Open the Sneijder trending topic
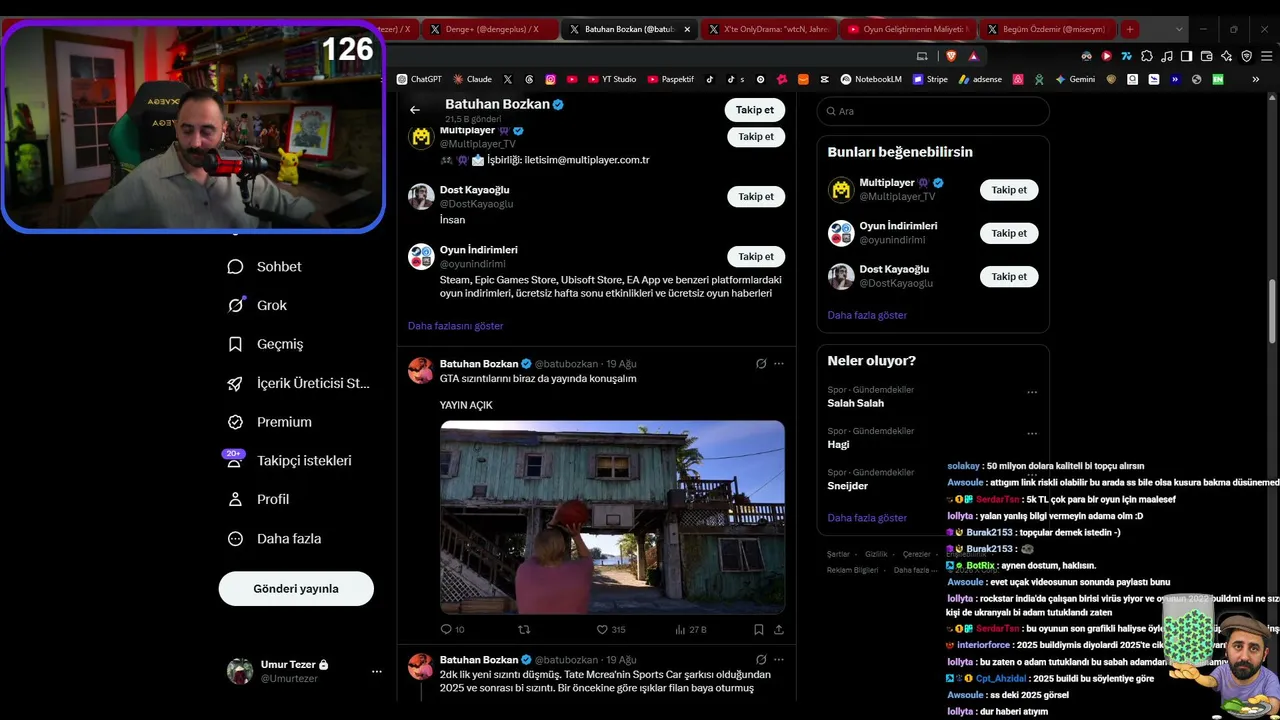Screen dimensions: 1280x720 pos(848,486)
